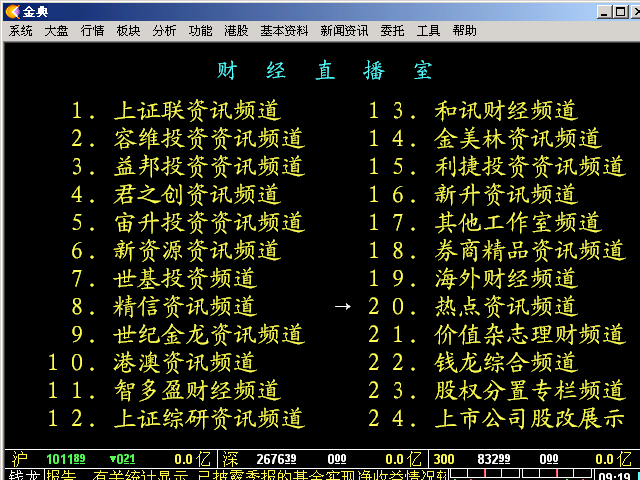Select channel 5 宙升投资资讯频道
Viewport: 640px width, 480px height.
click(x=188, y=222)
